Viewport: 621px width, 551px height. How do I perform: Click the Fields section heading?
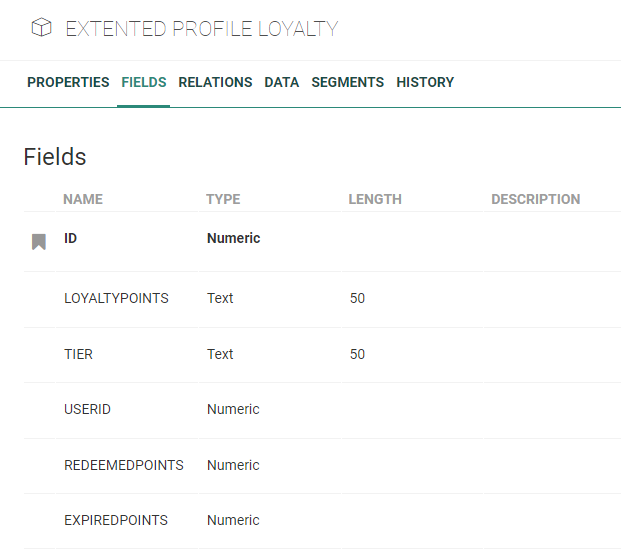[55, 157]
